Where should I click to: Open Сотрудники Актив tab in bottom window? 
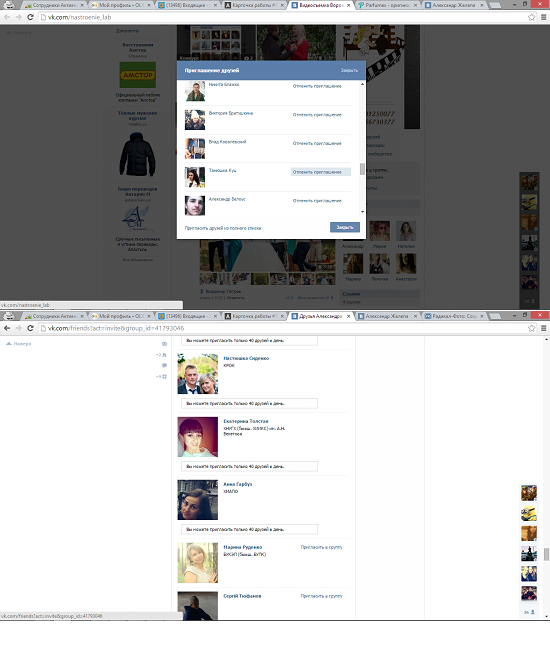tap(54, 316)
